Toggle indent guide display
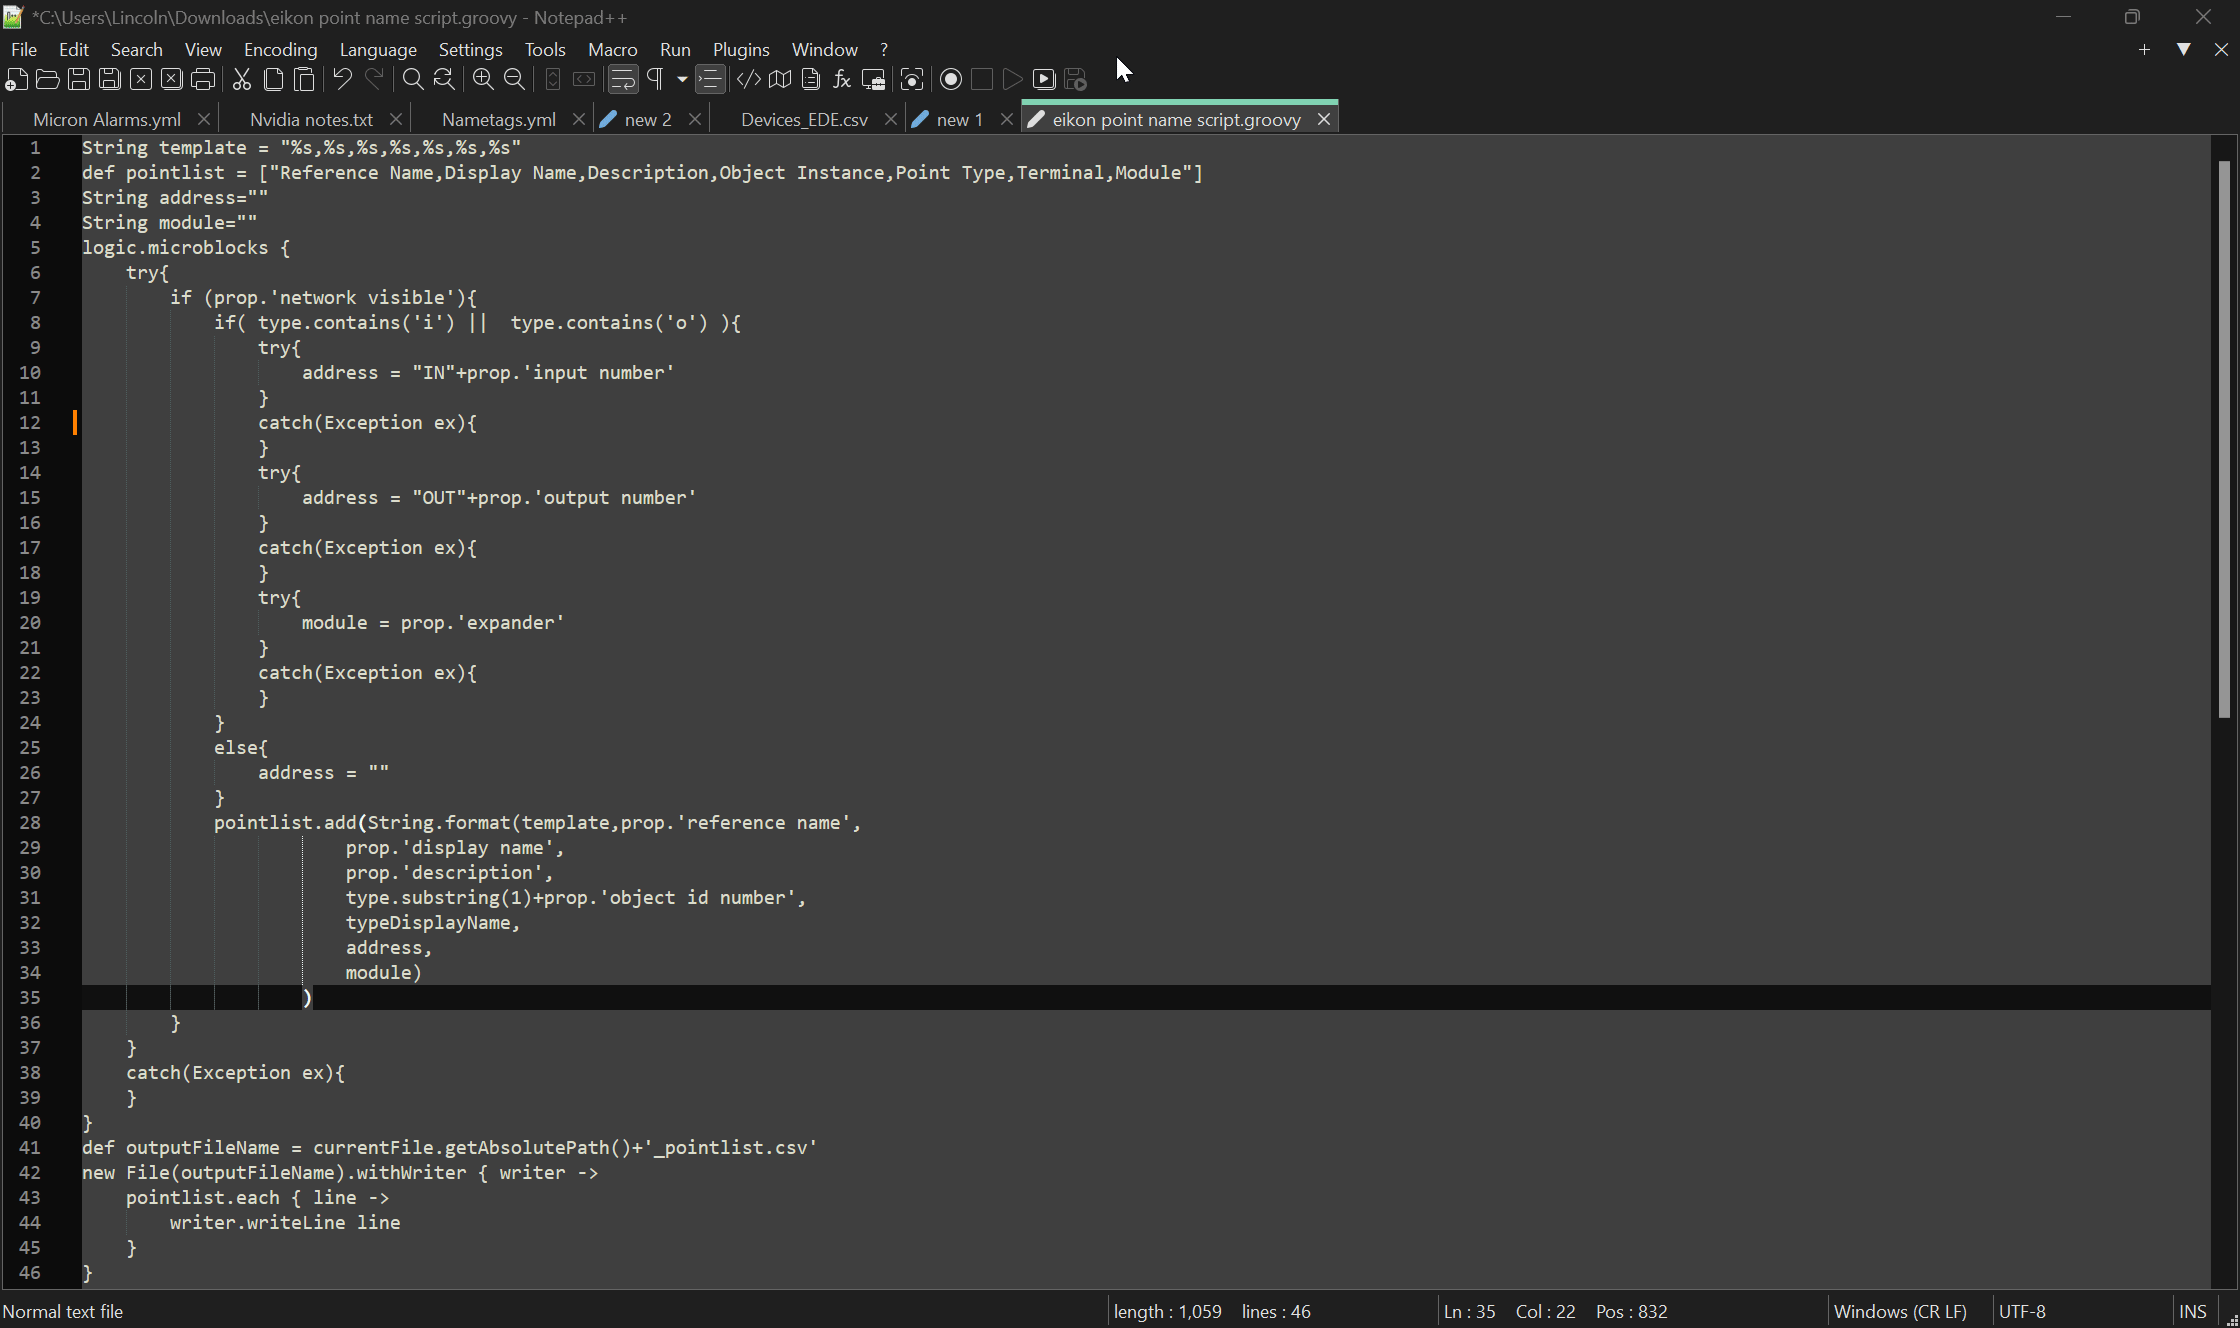2240x1328 pixels. pos(710,79)
